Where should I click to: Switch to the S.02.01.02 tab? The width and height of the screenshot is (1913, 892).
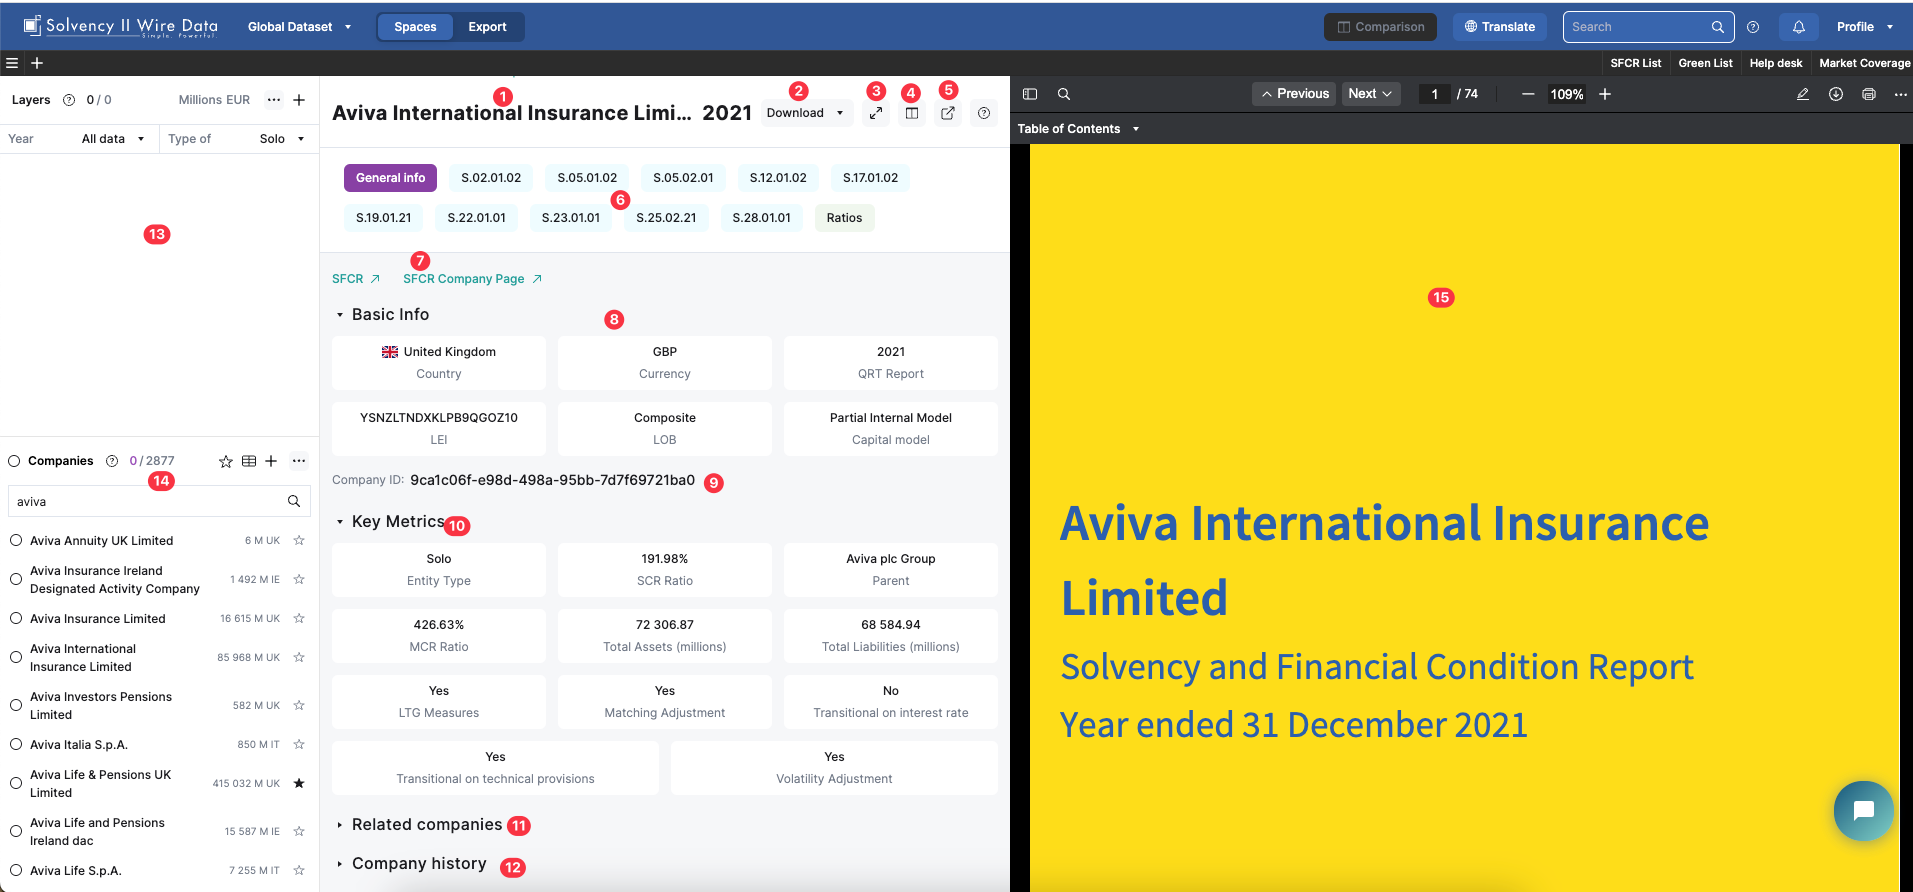pos(491,178)
